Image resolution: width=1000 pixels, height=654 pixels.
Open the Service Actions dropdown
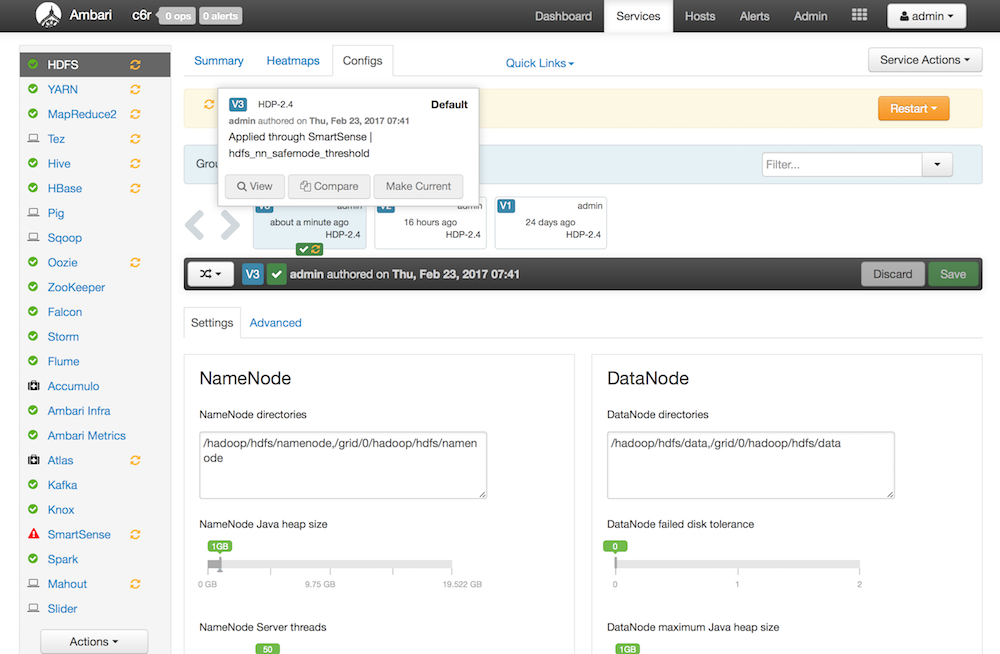click(925, 60)
